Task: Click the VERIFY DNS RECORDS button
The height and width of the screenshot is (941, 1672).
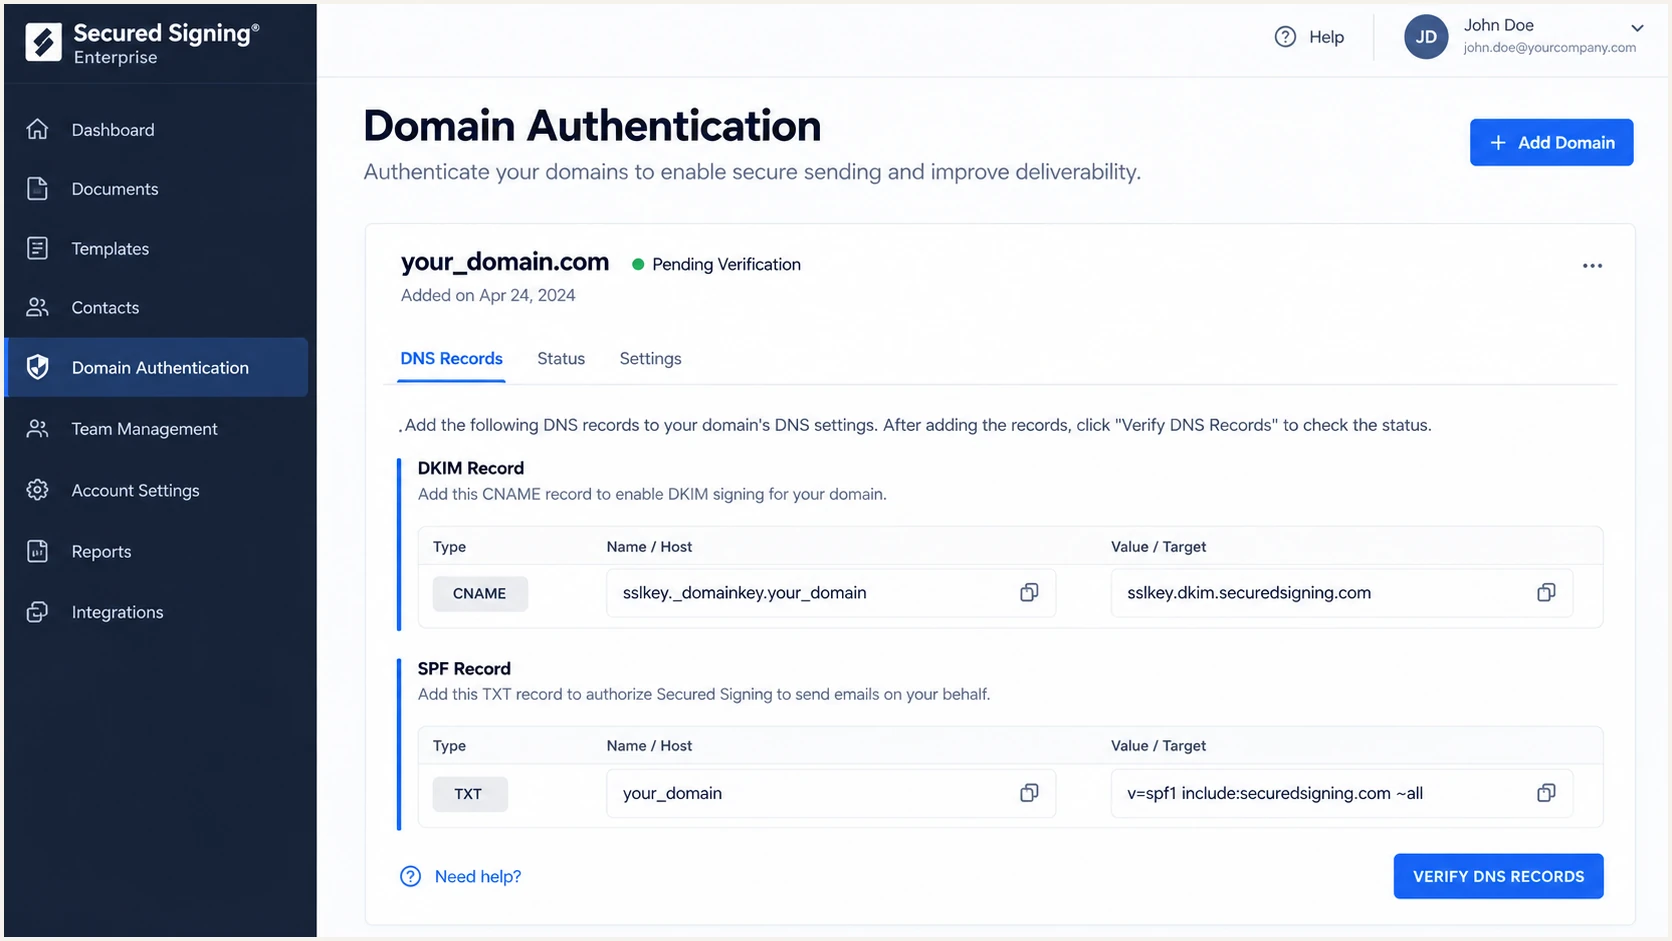Action: pos(1498,877)
